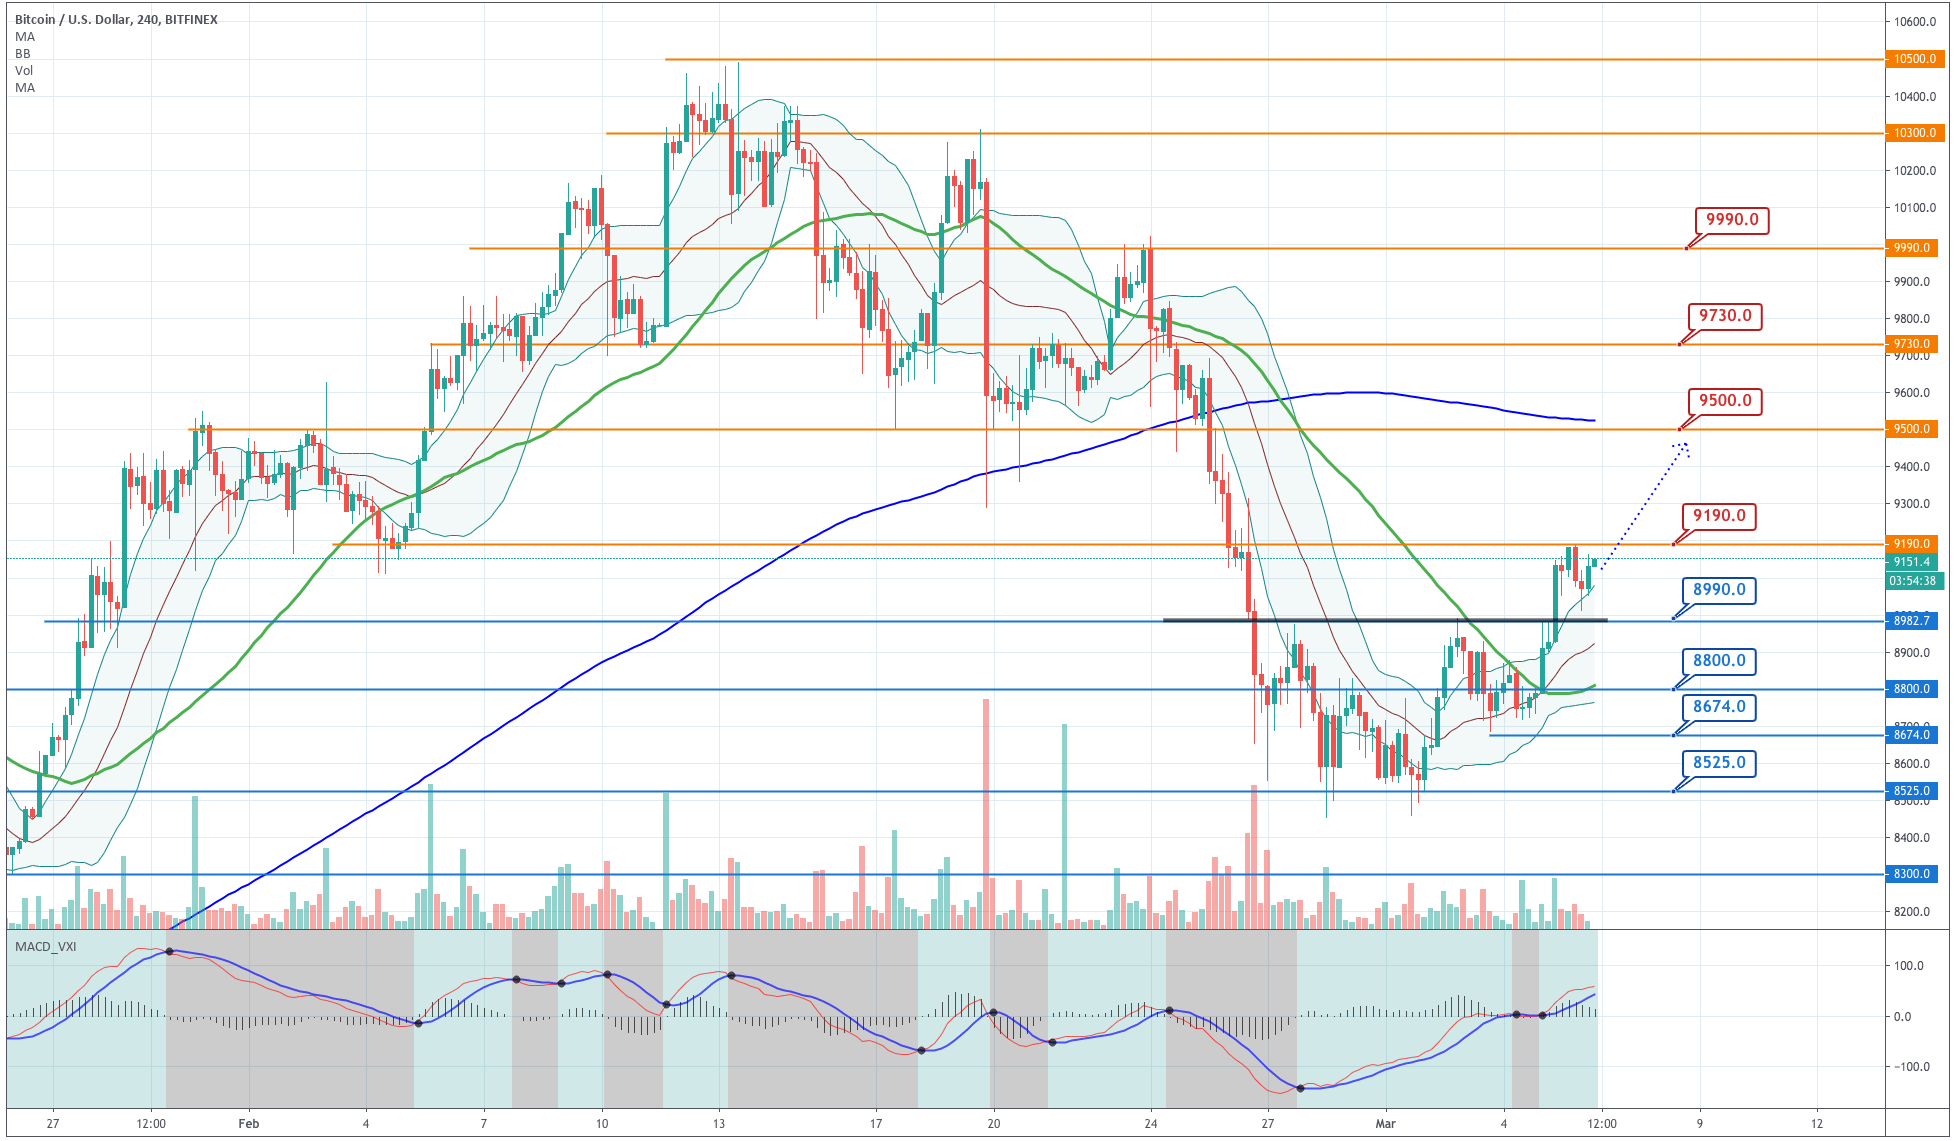Select the blue 8525.0 price axis label
Viewport: 1954px width, 1141px height.
click(x=1911, y=791)
